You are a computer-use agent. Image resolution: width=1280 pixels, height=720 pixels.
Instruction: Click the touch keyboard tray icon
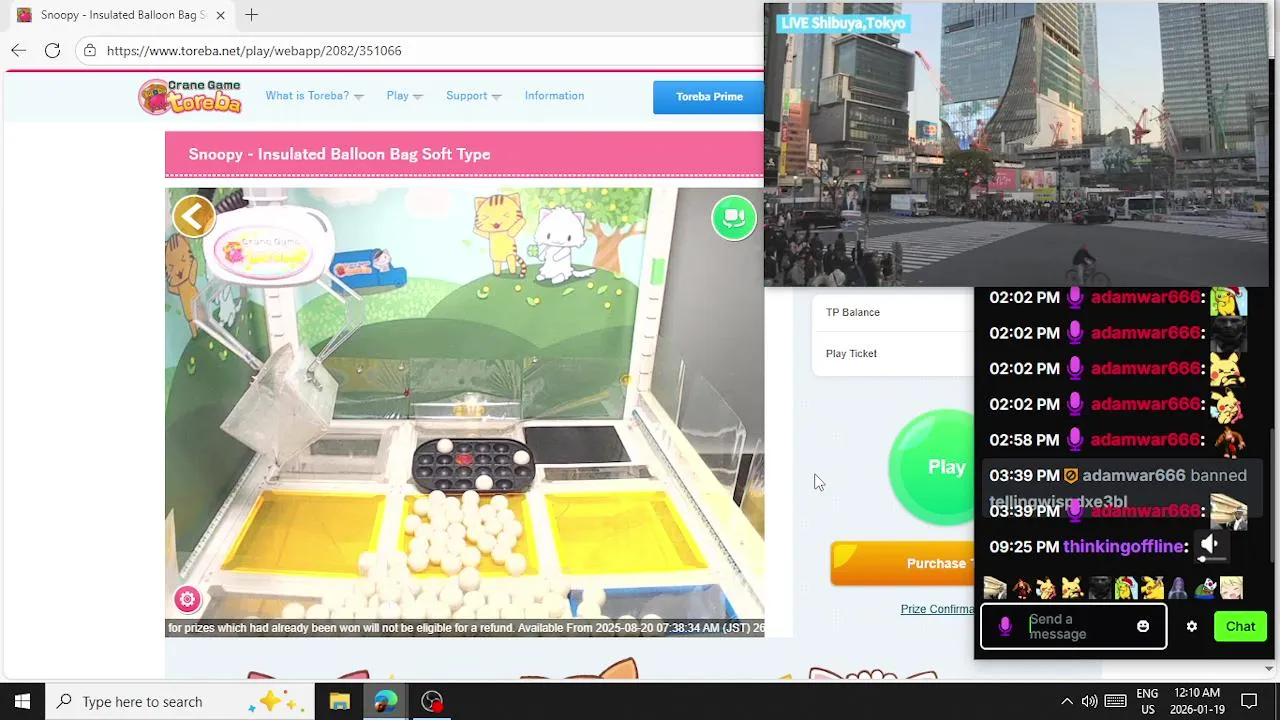click(x=1116, y=701)
